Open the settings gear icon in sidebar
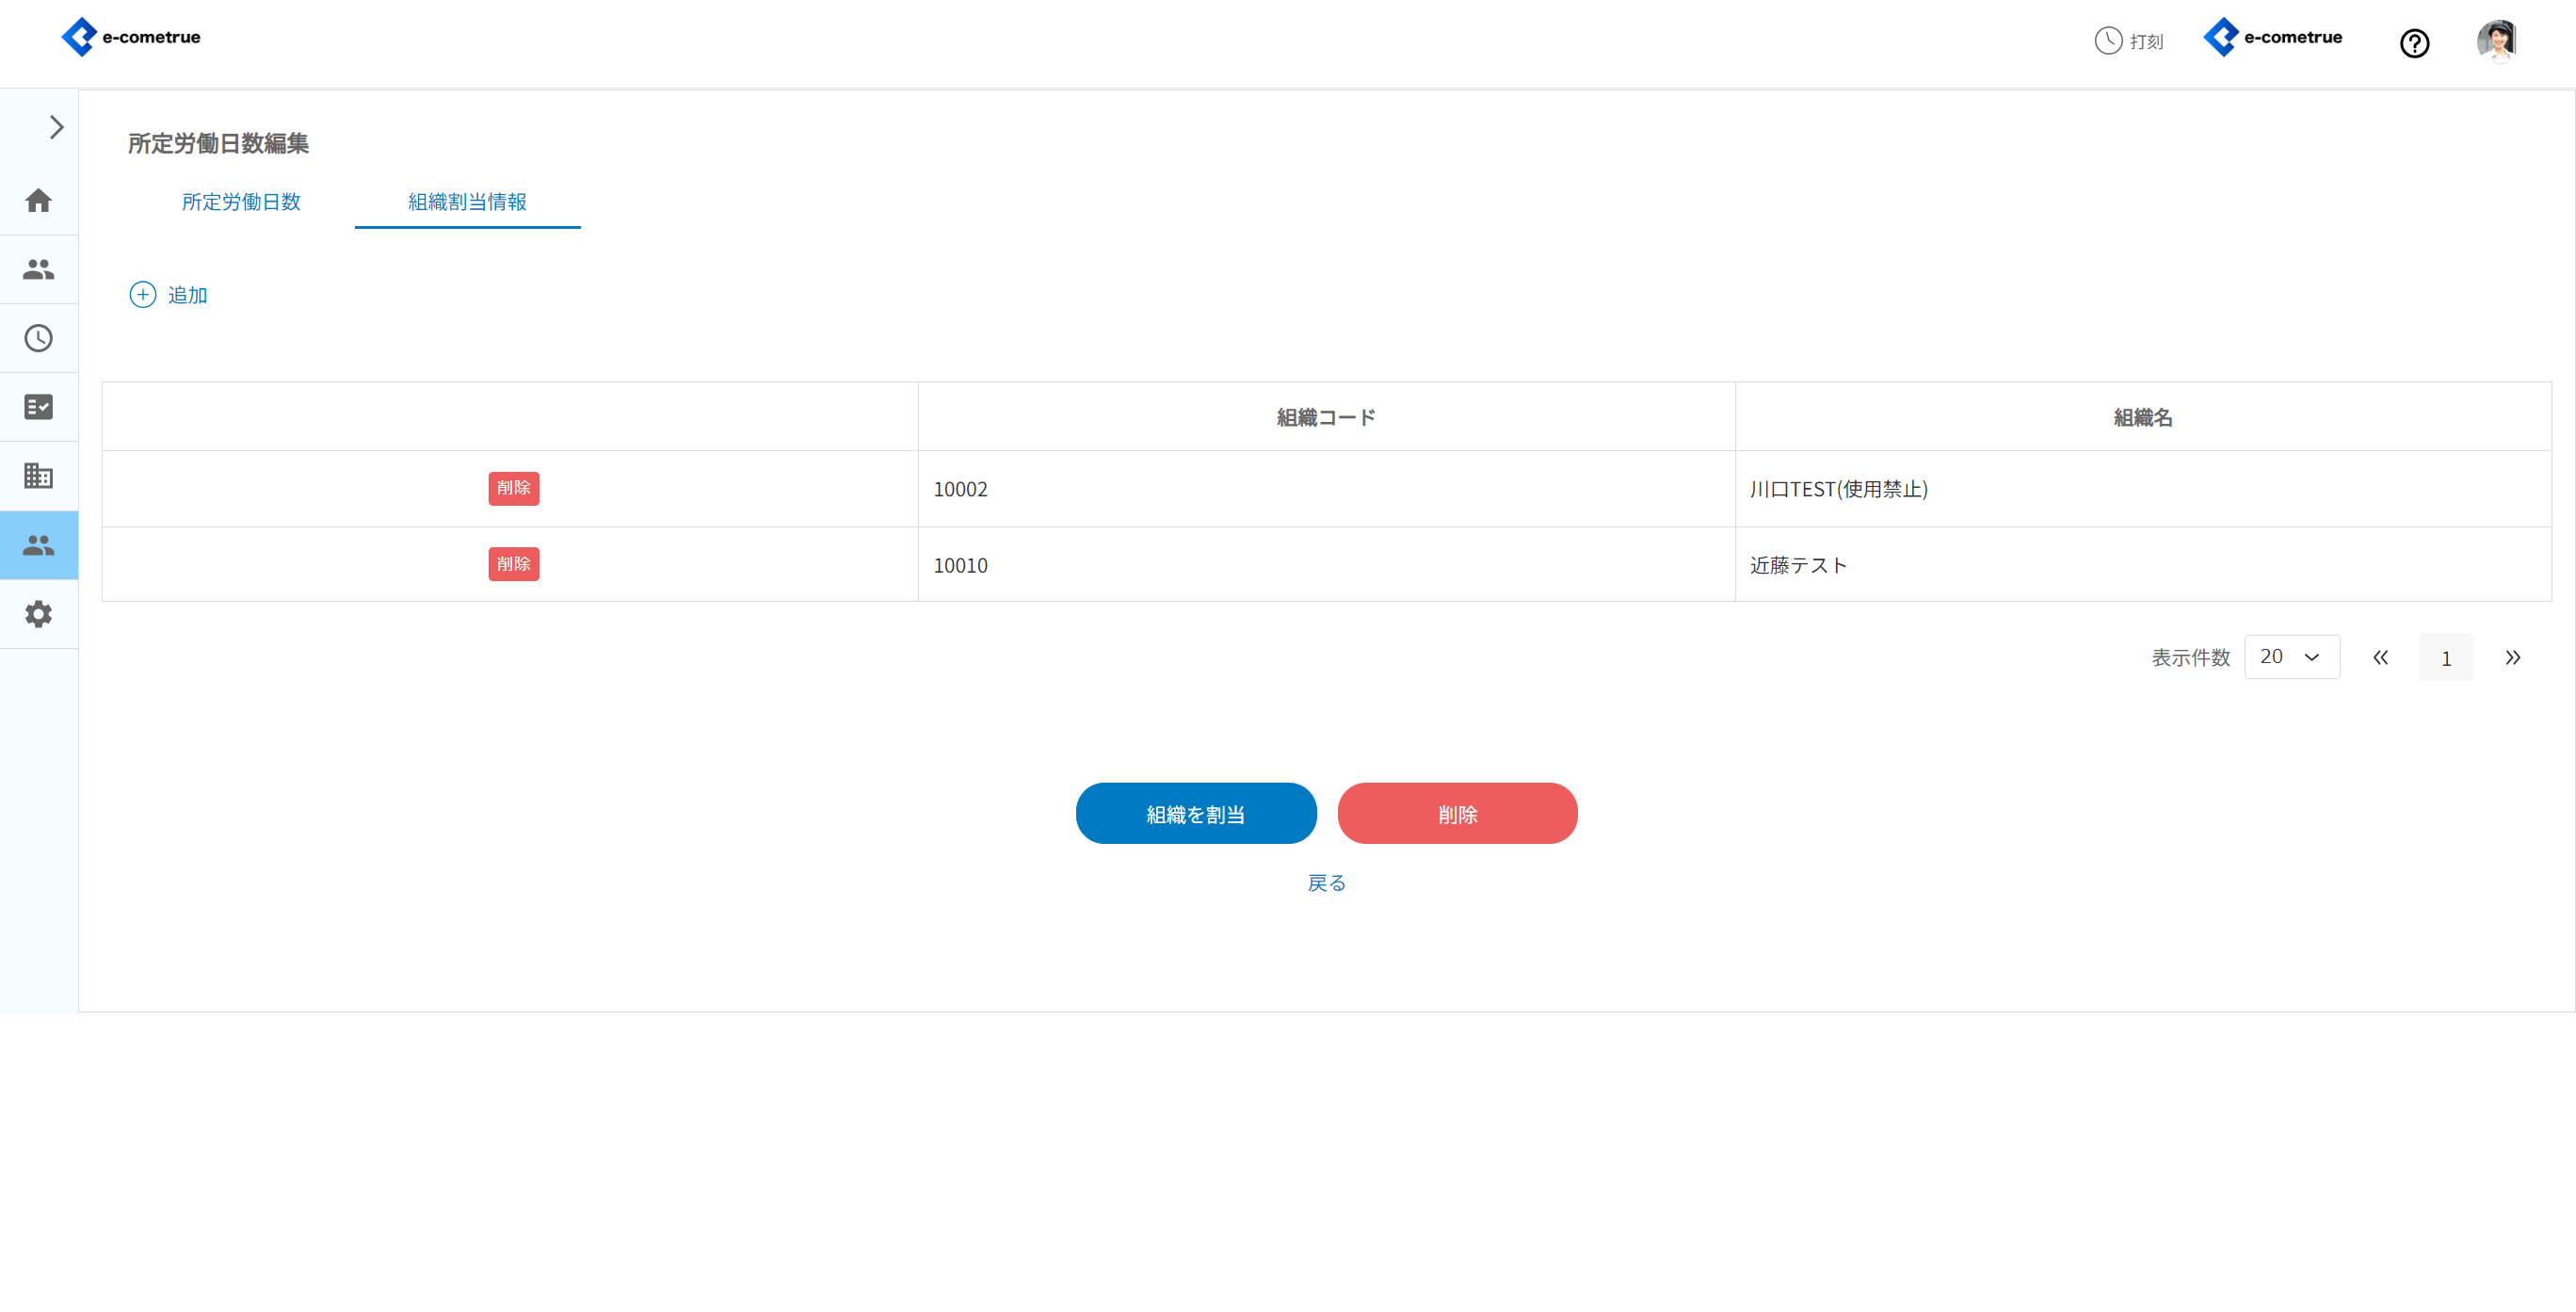2576x1312 pixels. (38, 614)
